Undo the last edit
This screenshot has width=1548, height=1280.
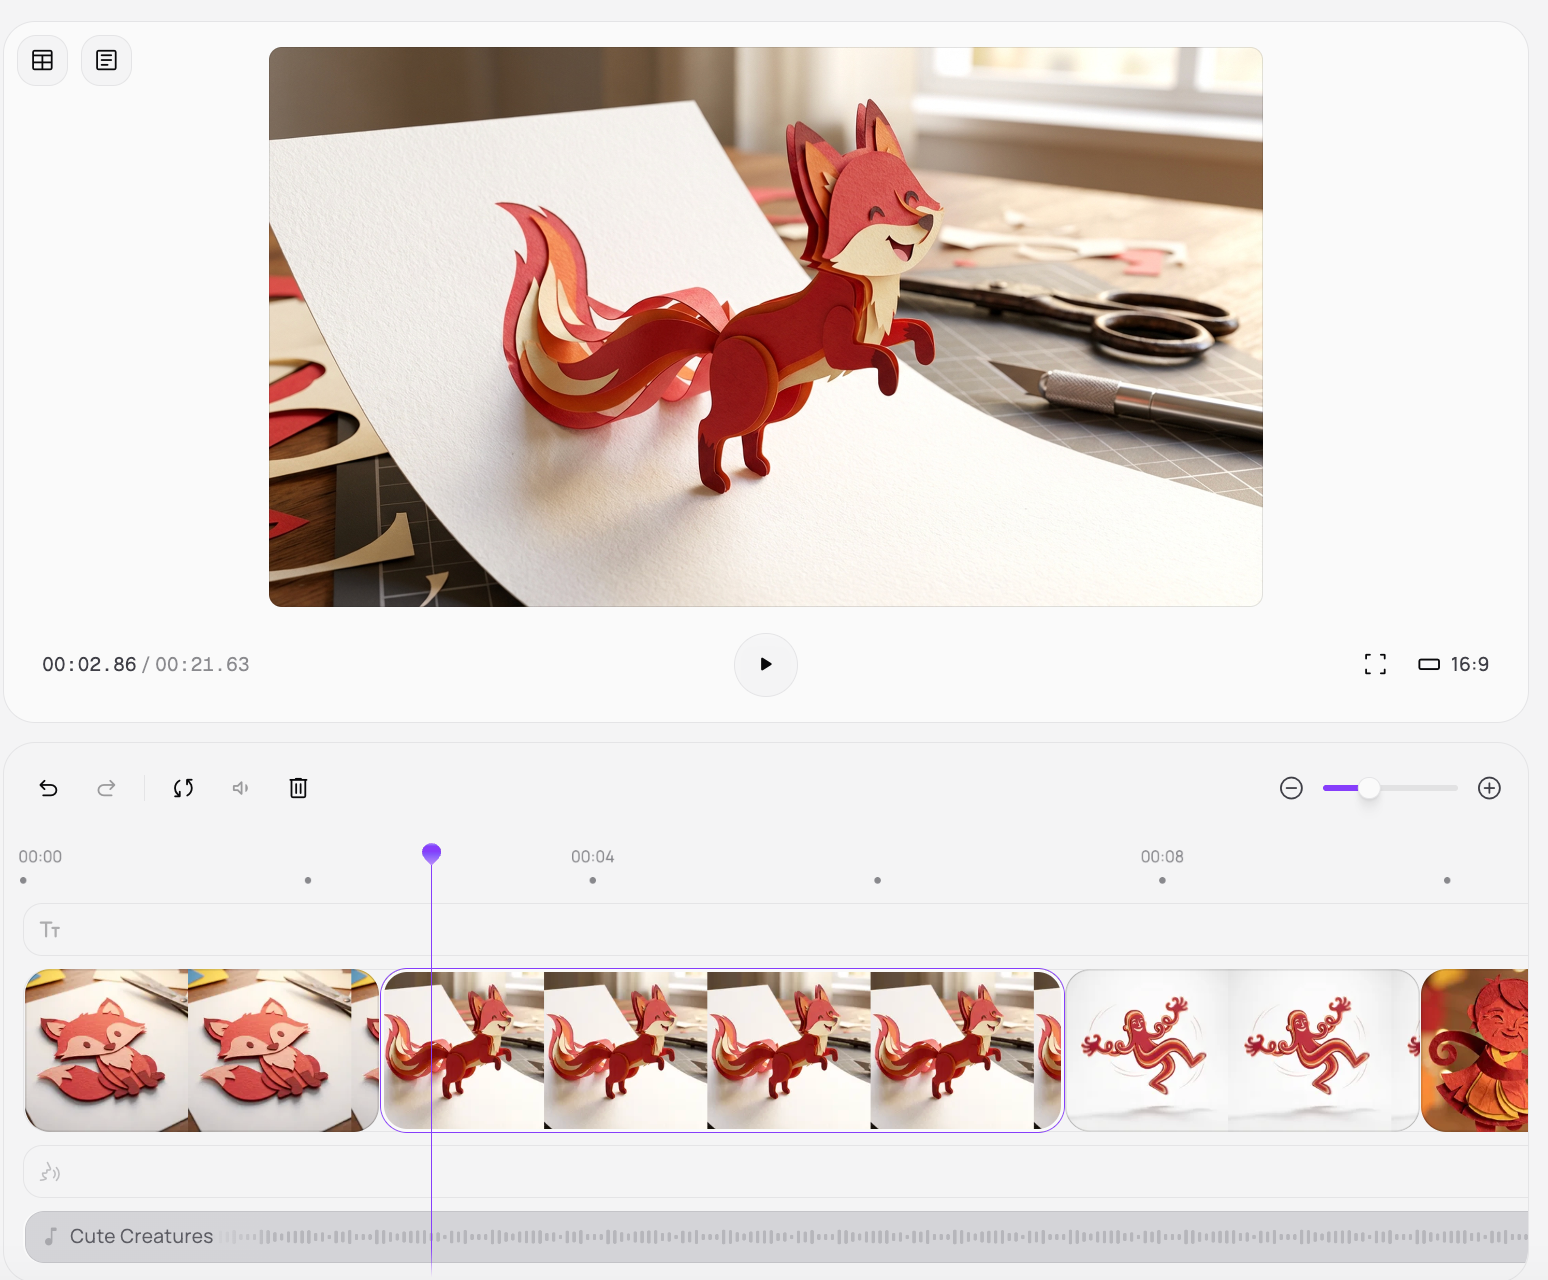coord(48,788)
